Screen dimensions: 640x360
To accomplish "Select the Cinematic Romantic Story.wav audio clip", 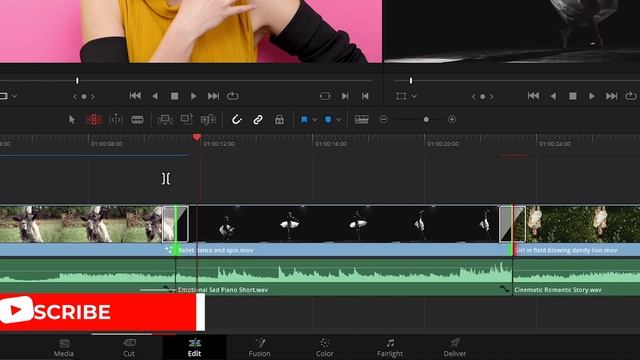I will click(x=576, y=276).
